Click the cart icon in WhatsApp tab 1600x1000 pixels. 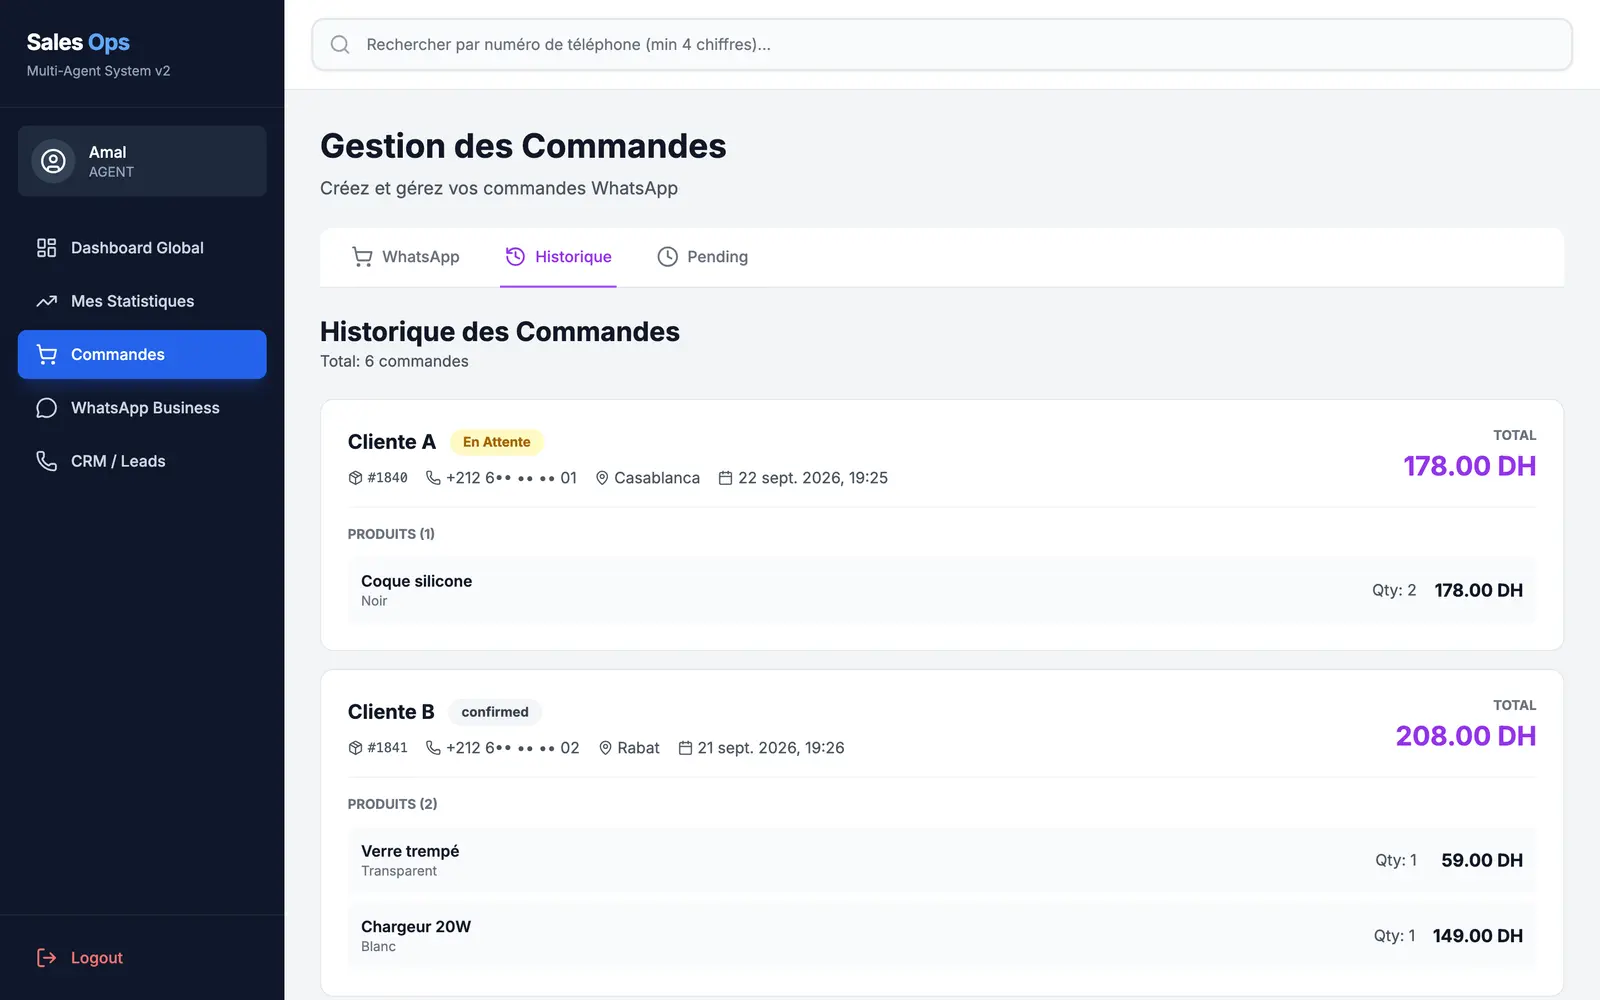pyautogui.click(x=362, y=257)
